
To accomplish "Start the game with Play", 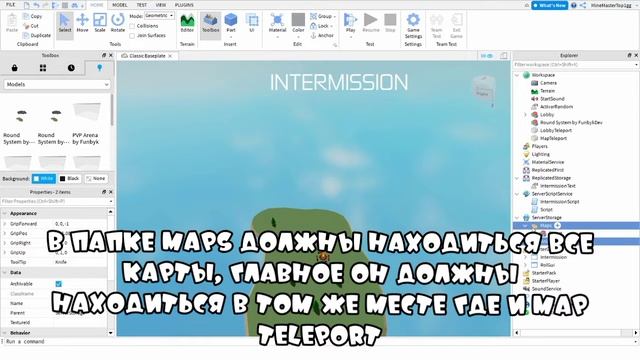I will [x=350, y=24].
